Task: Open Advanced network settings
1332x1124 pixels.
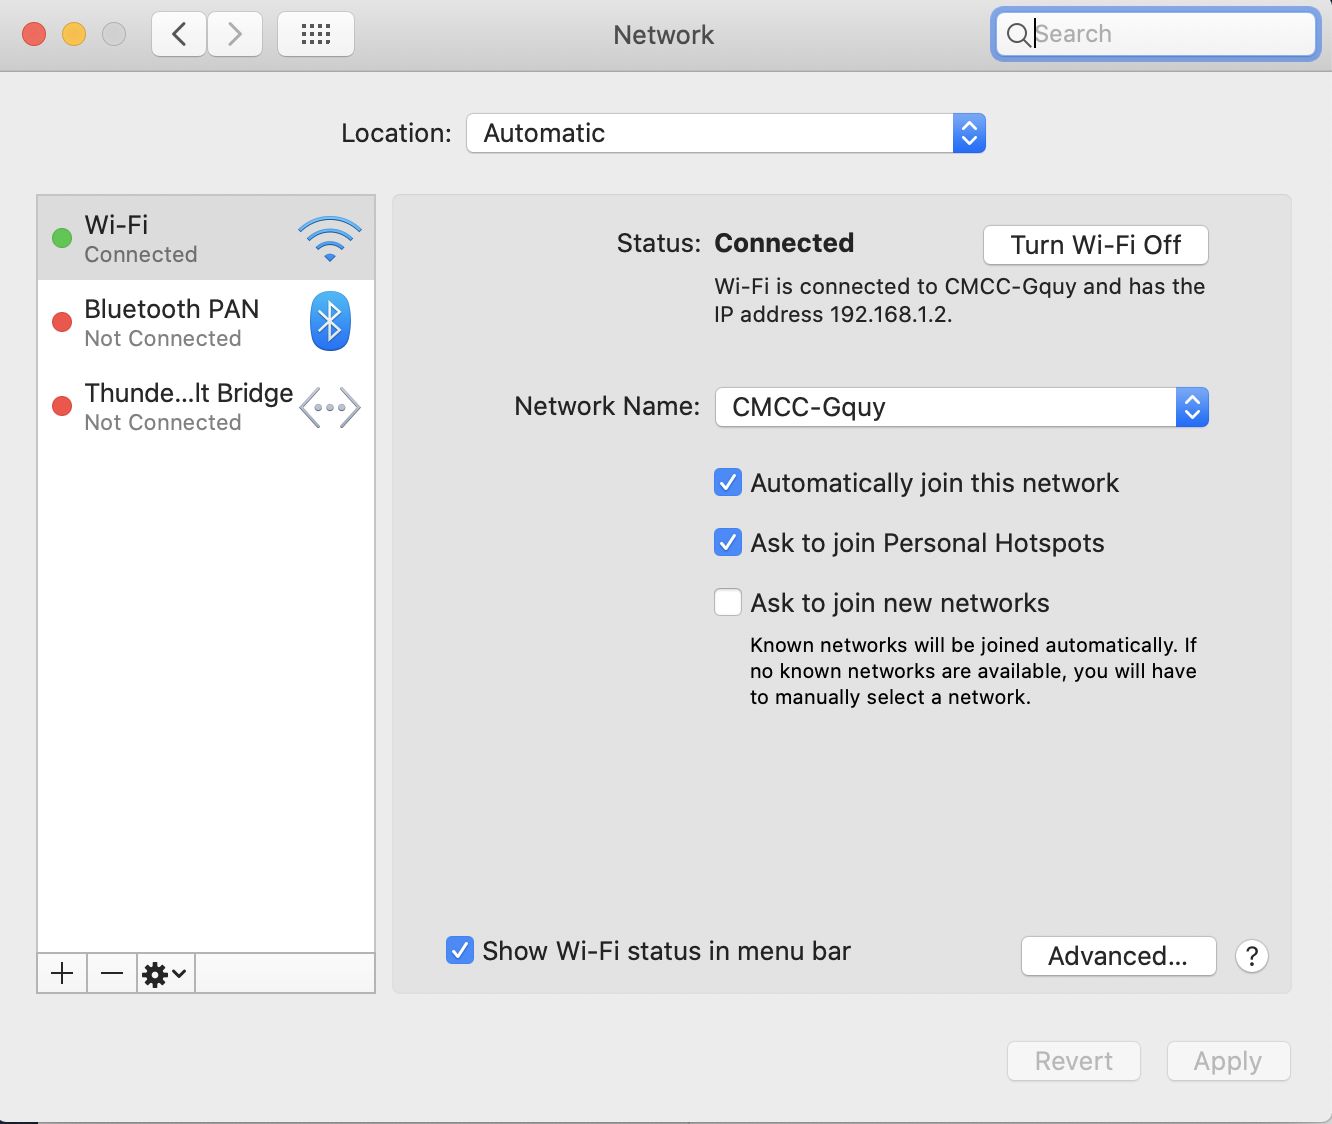Action: pos(1118,956)
